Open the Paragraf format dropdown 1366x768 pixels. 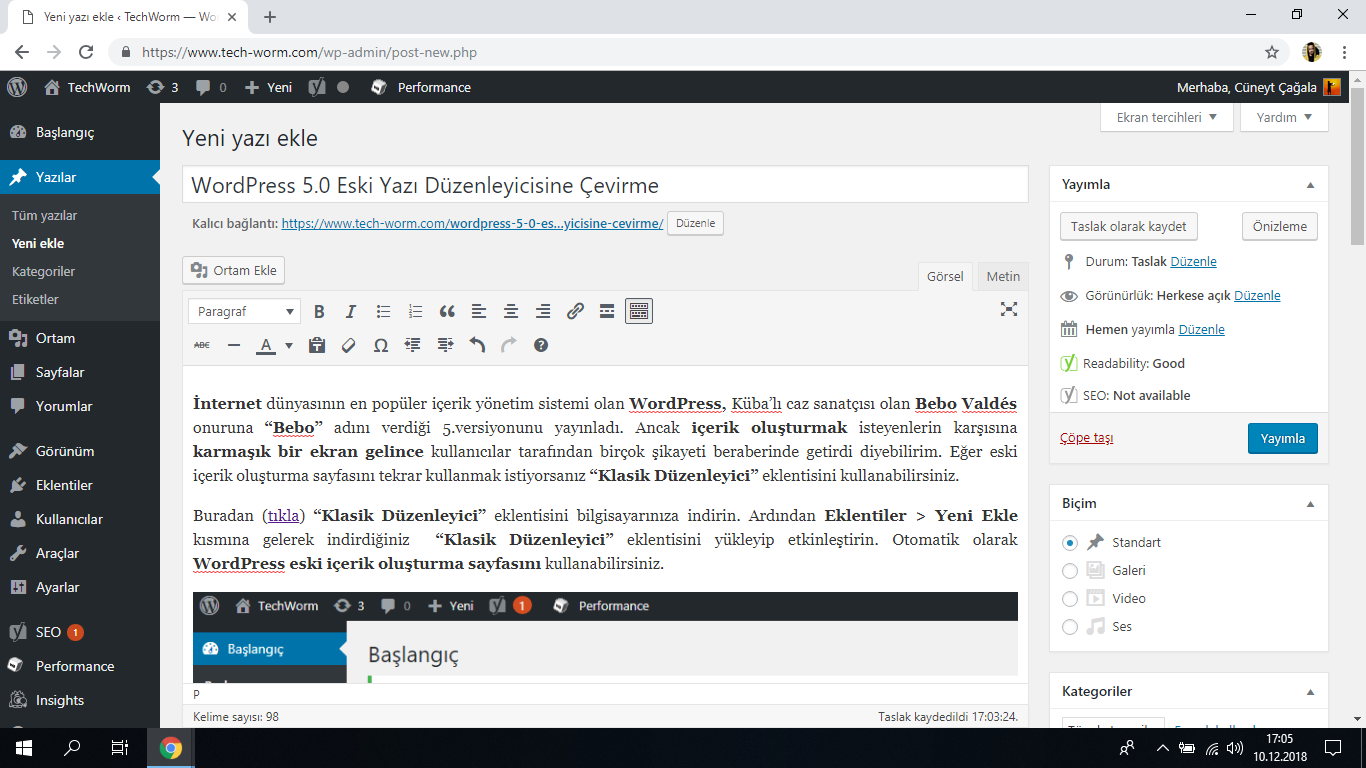tap(244, 311)
